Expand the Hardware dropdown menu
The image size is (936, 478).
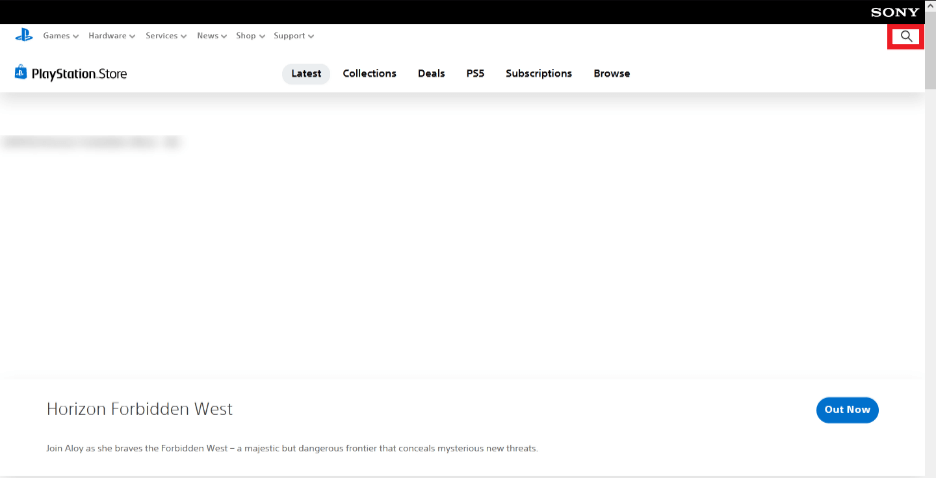click(112, 36)
